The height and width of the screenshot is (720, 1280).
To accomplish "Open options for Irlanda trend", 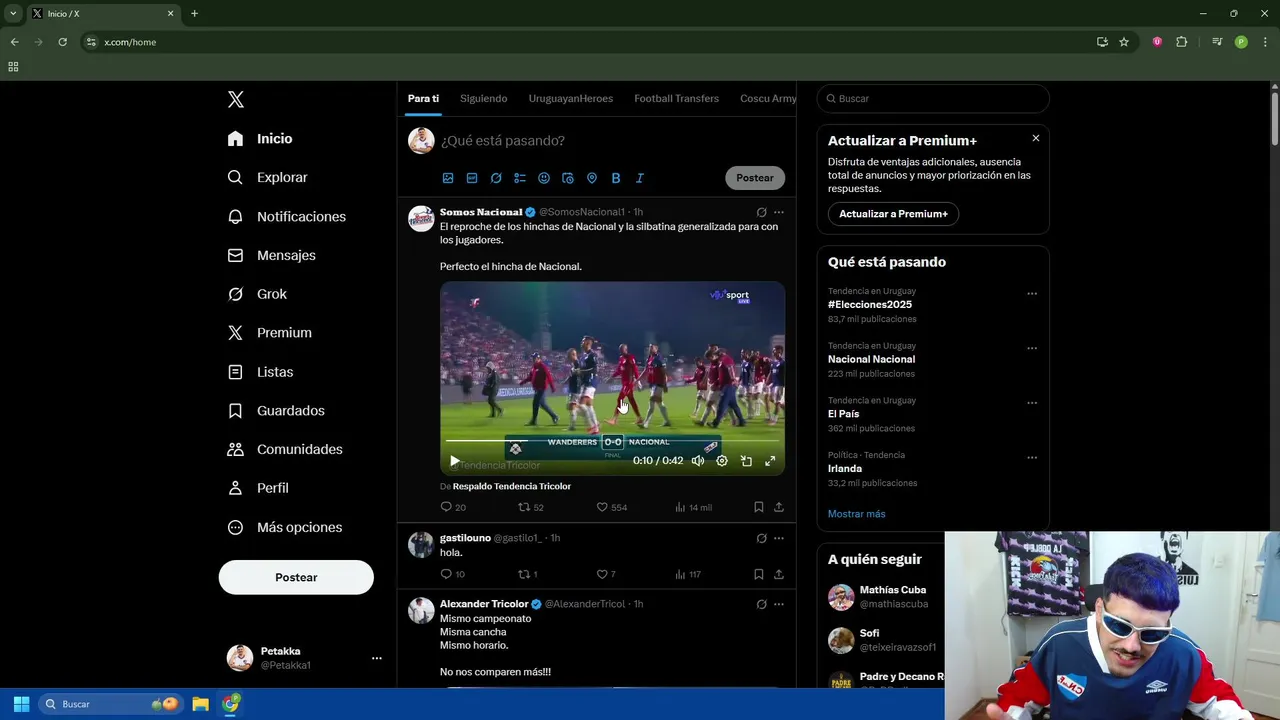I will [1032, 458].
